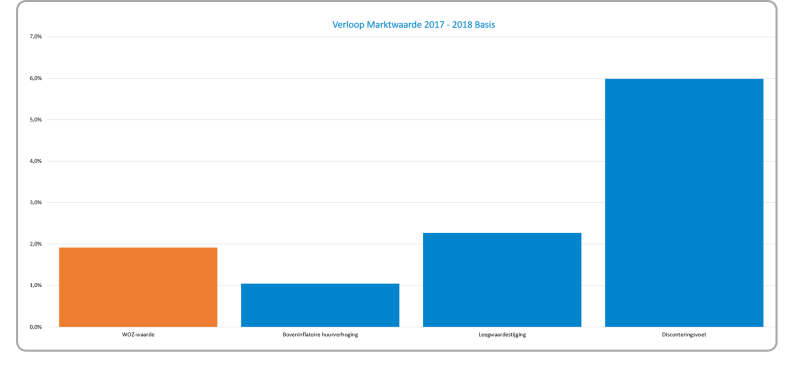Click the 2,0% y-axis value
This screenshot has height=371, width=800.
(36, 244)
